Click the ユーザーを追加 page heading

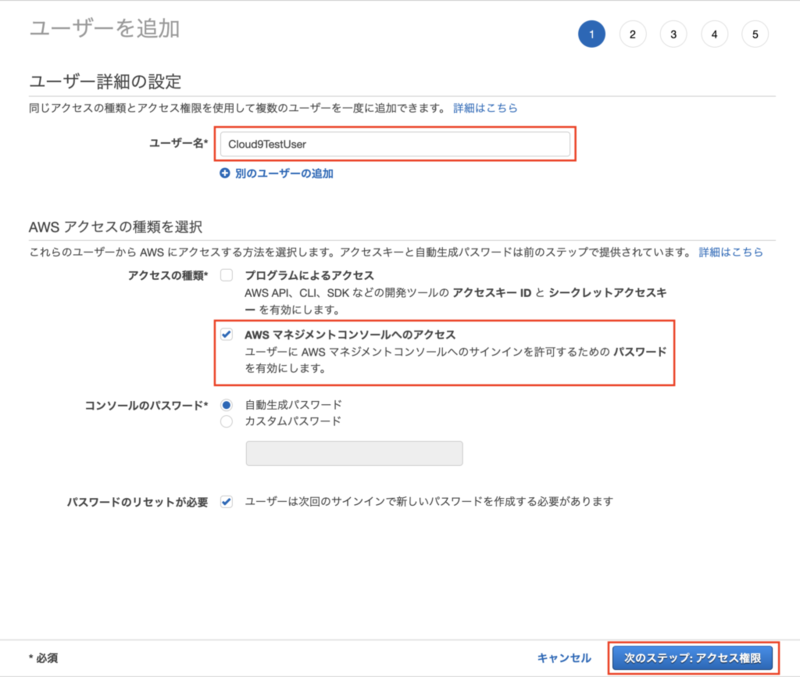click(x=105, y=29)
